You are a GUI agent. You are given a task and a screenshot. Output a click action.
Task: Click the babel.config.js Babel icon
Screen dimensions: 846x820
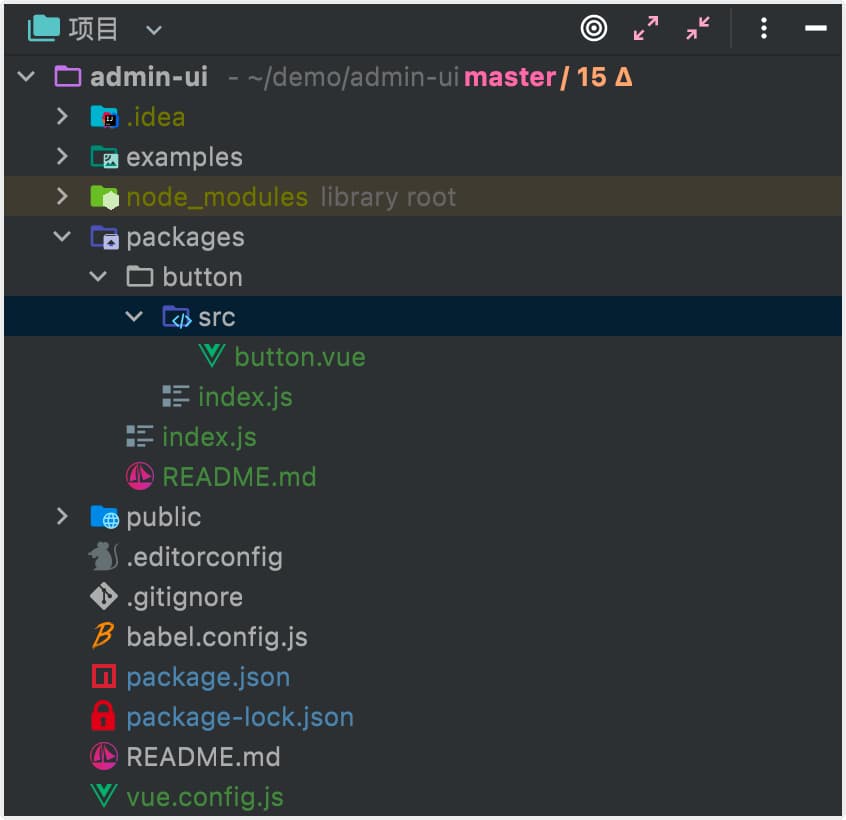(103, 636)
